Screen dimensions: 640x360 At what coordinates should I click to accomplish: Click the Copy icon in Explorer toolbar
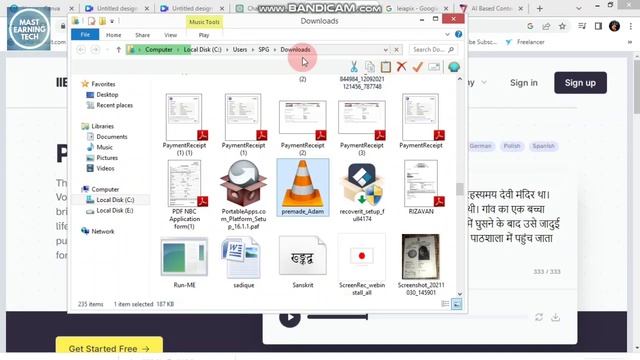370,67
